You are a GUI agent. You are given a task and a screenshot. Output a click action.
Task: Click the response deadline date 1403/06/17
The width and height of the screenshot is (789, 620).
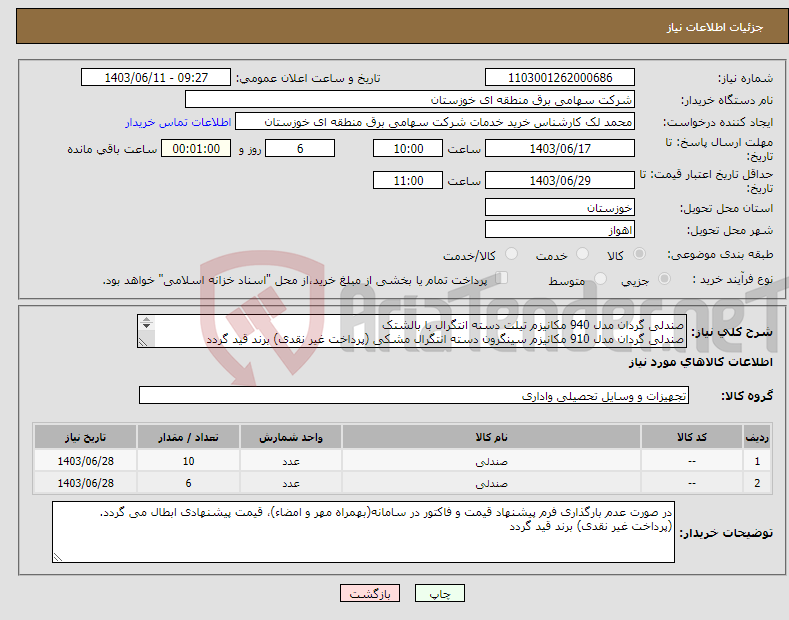(x=560, y=148)
